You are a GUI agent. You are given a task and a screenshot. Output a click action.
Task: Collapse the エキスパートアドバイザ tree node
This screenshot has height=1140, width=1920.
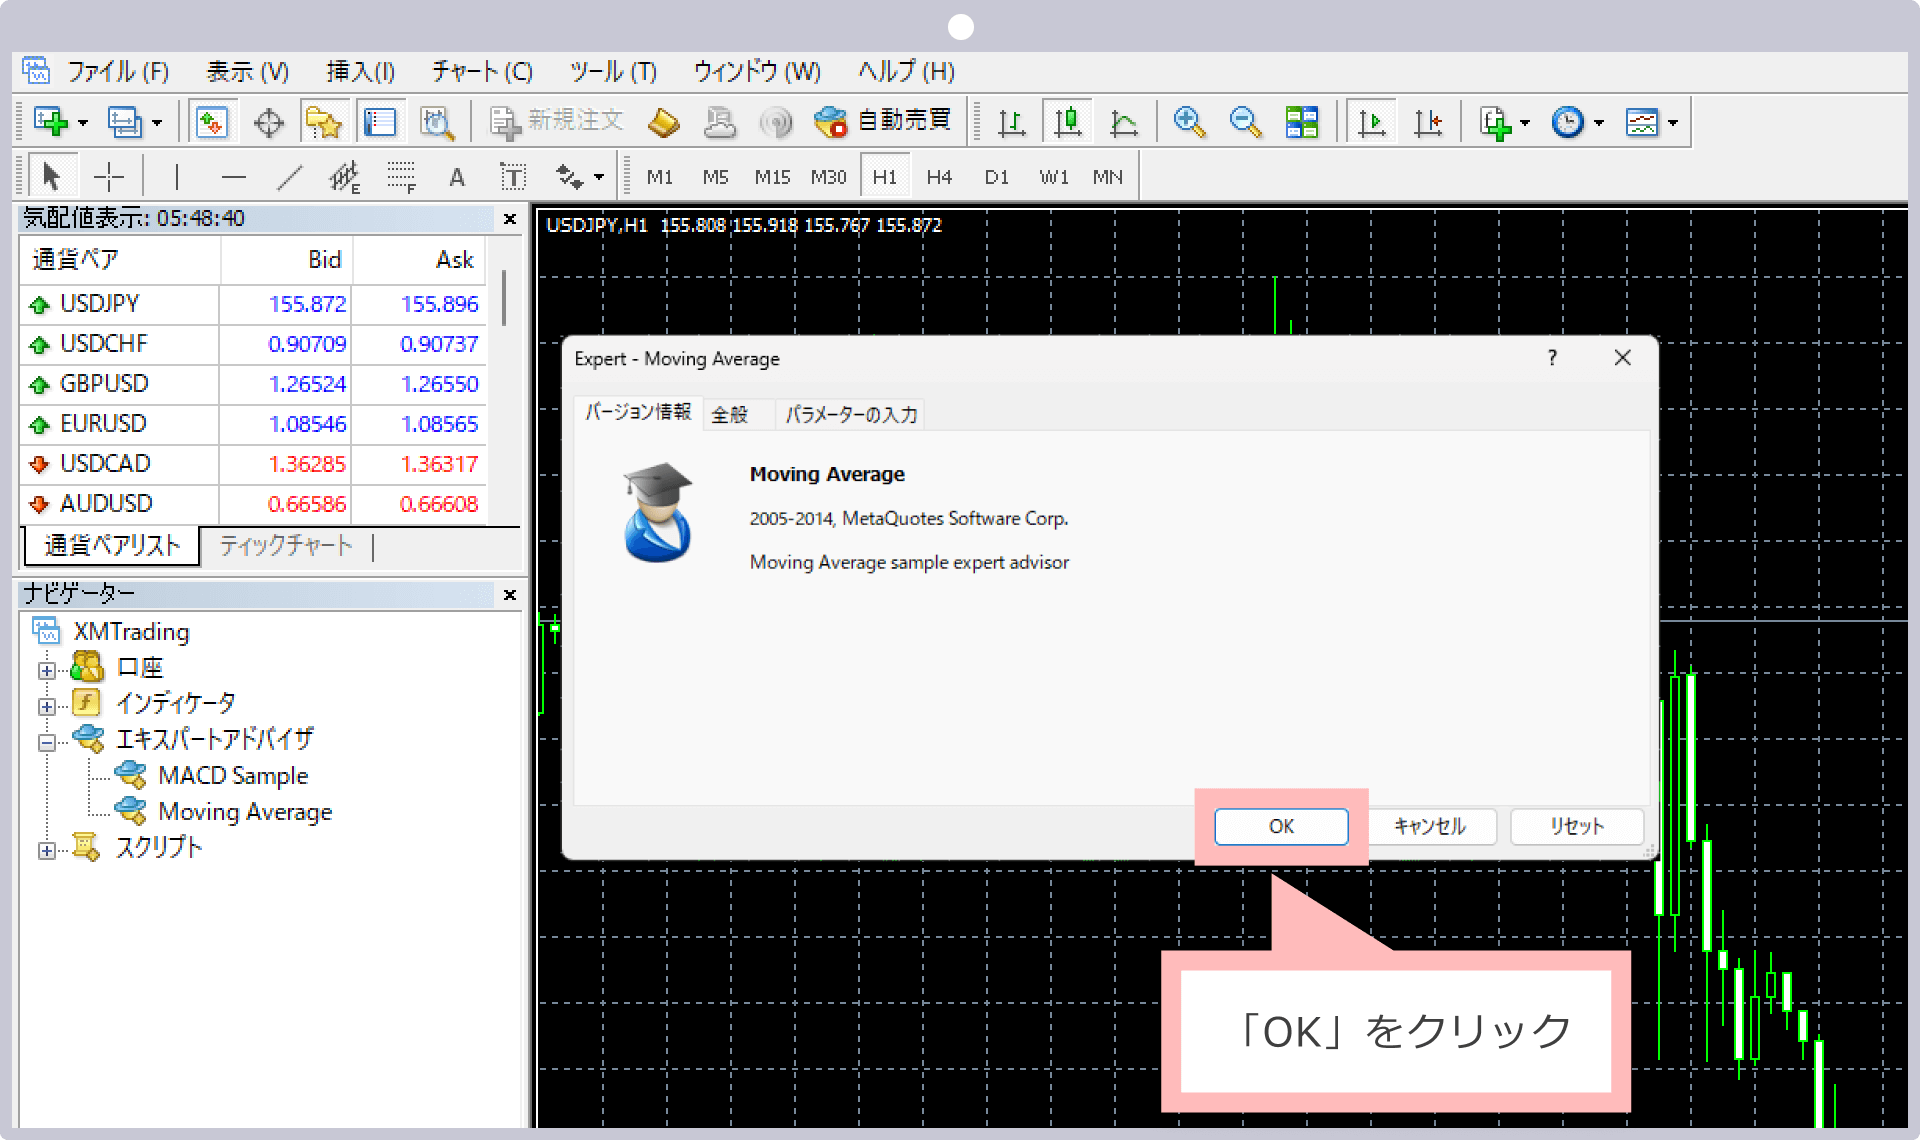click(46, 742)
